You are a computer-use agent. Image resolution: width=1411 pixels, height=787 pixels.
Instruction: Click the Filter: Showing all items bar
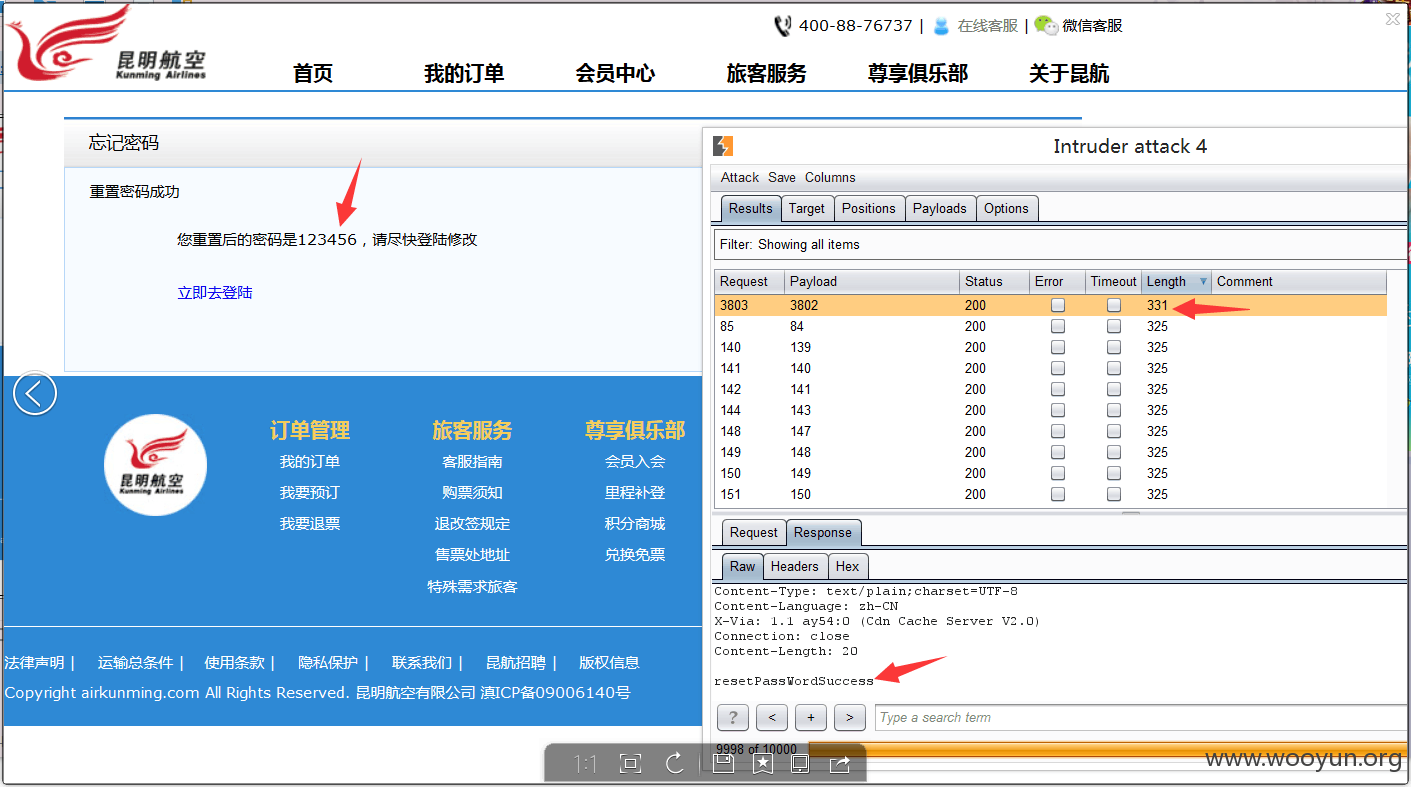[1062, 244]
